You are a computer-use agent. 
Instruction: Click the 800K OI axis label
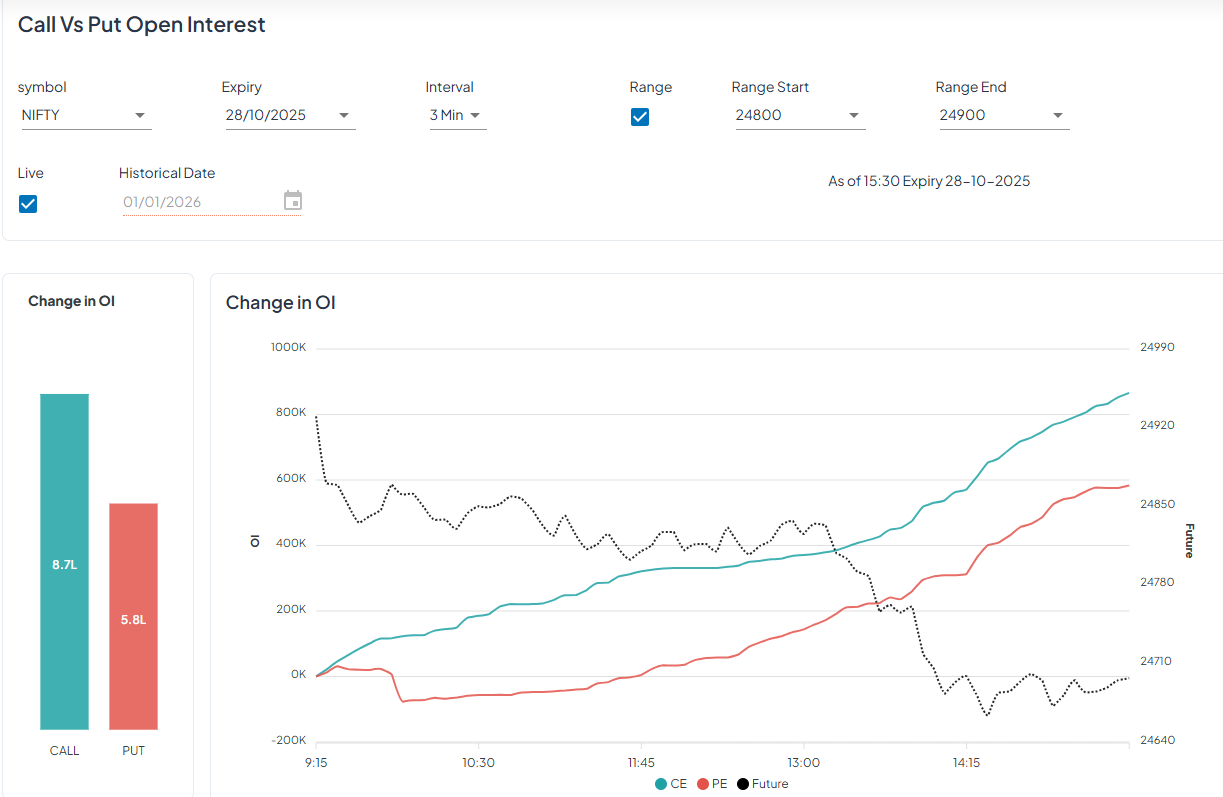coord(290,413)
